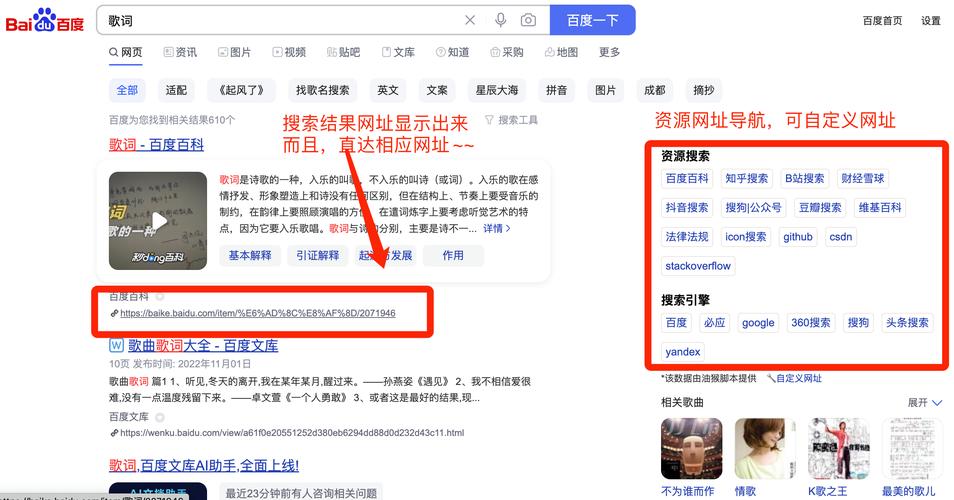The image size is (954, 500).
Task: Click the Baidu logo
Action: click(x=44, y=21)
